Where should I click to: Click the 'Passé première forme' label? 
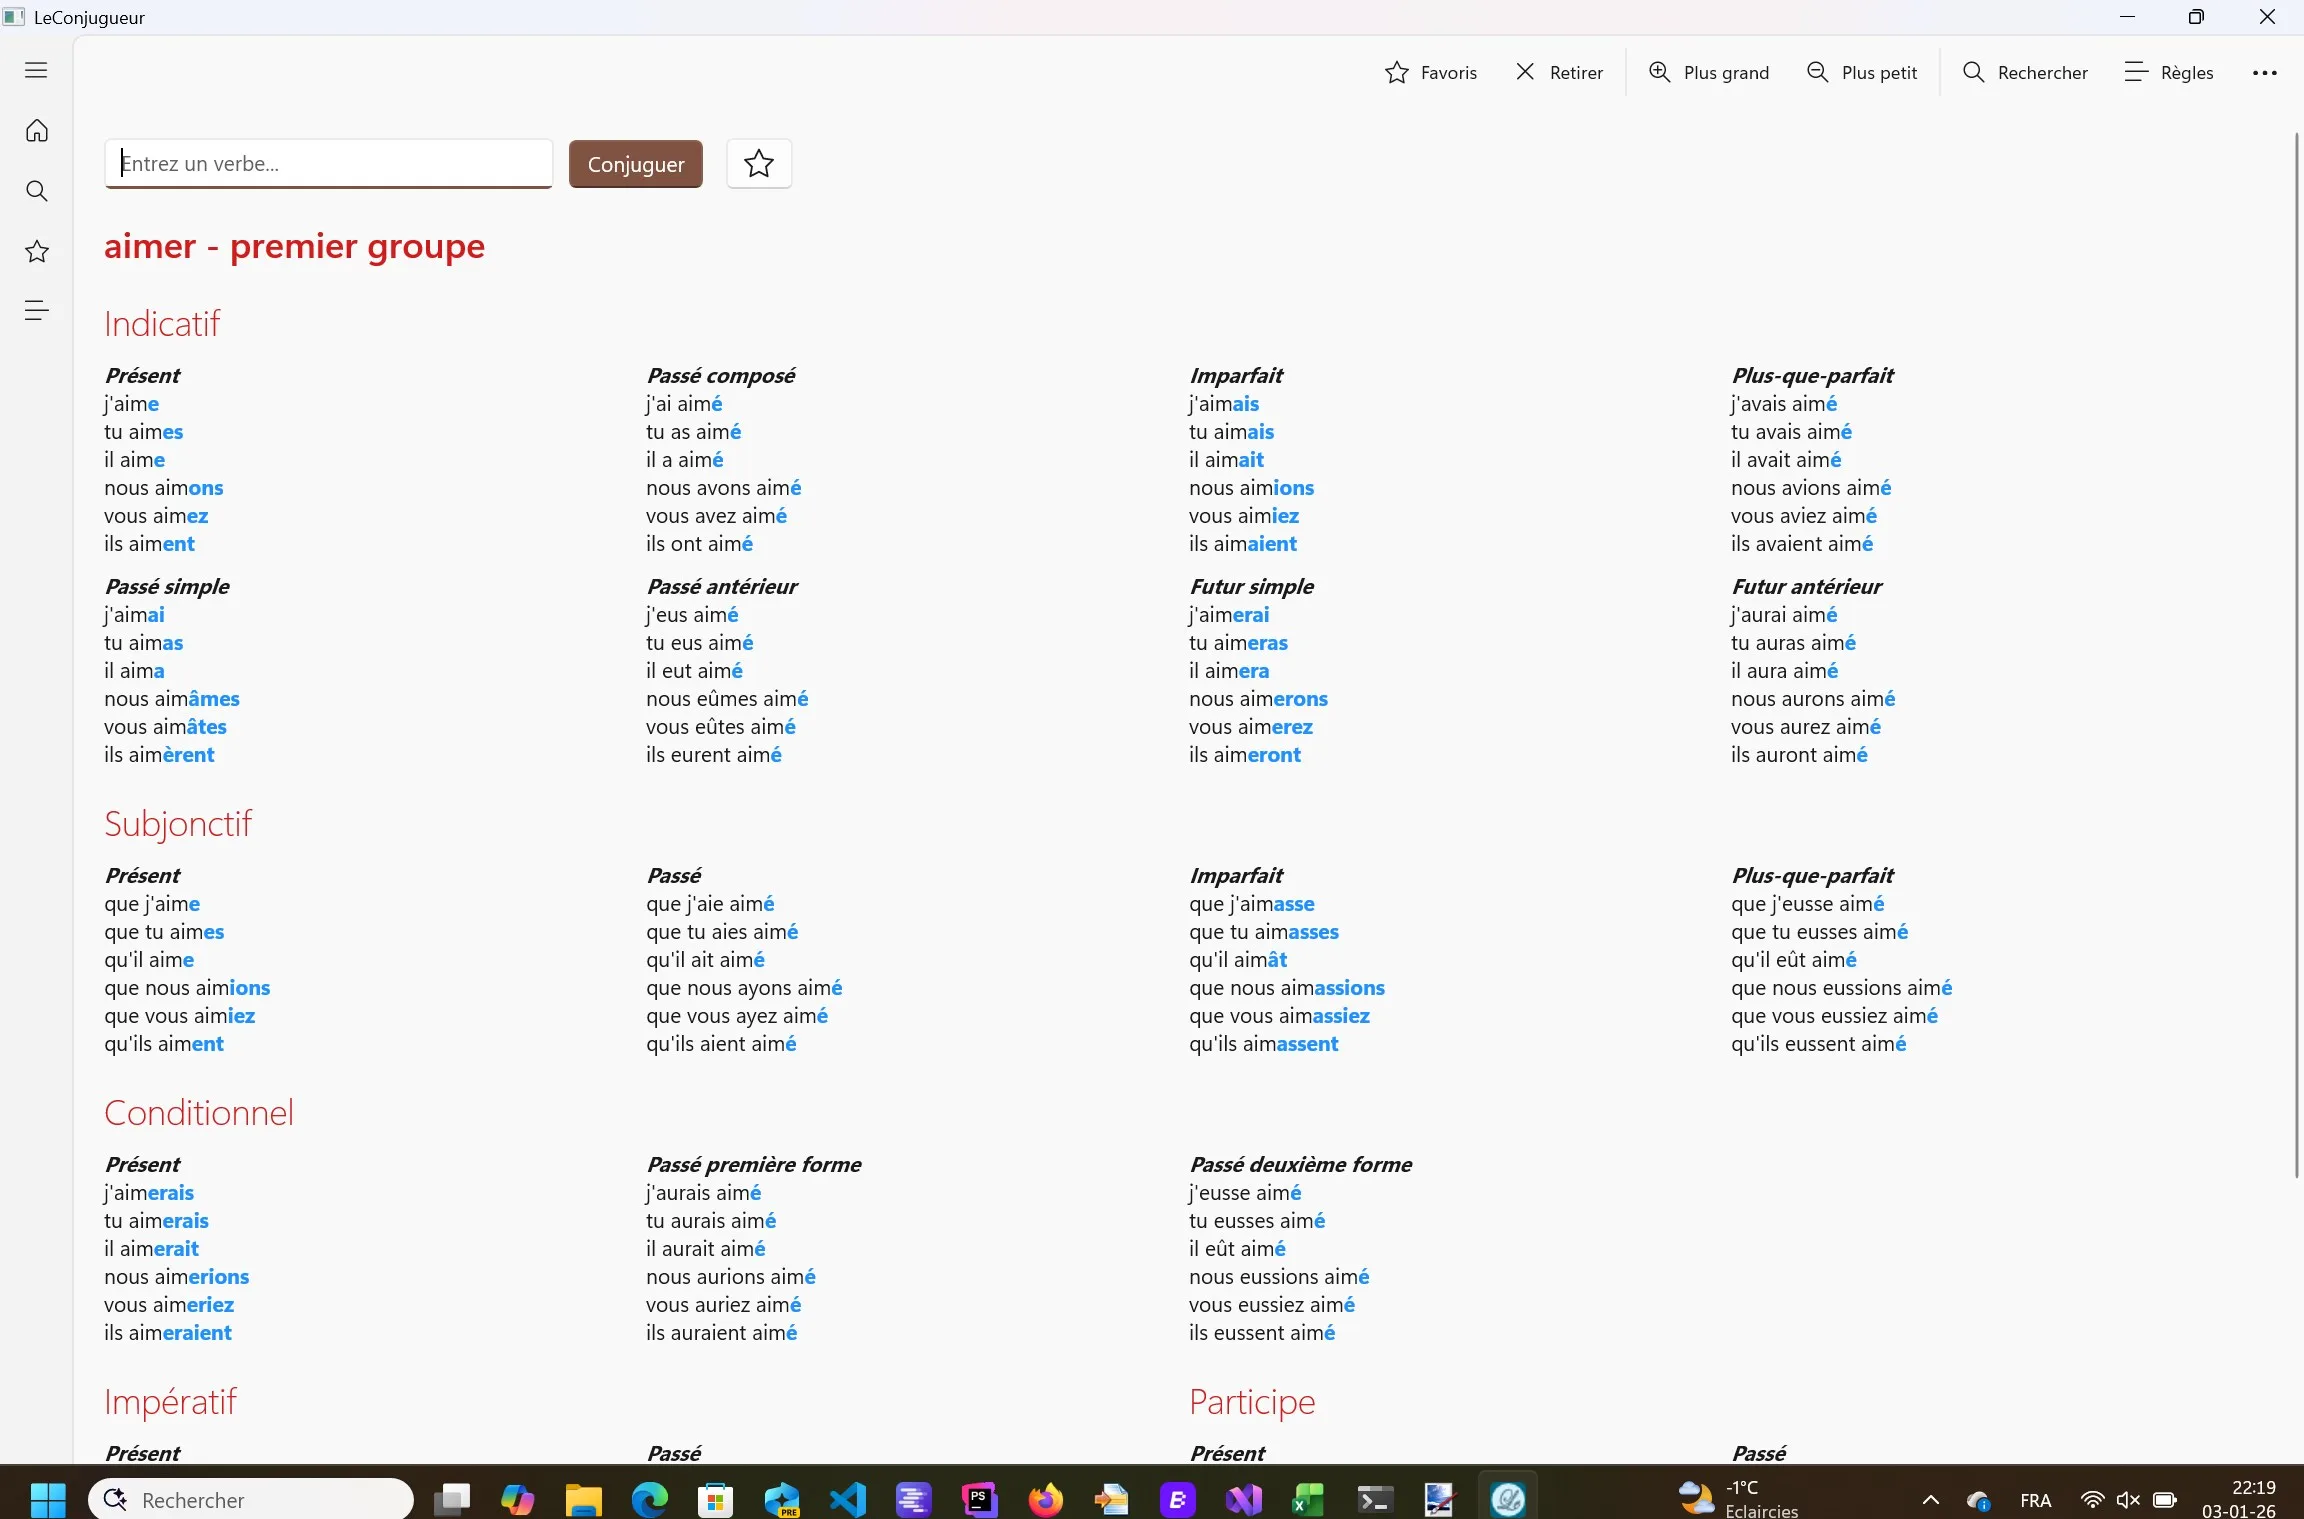(753, 1164)
